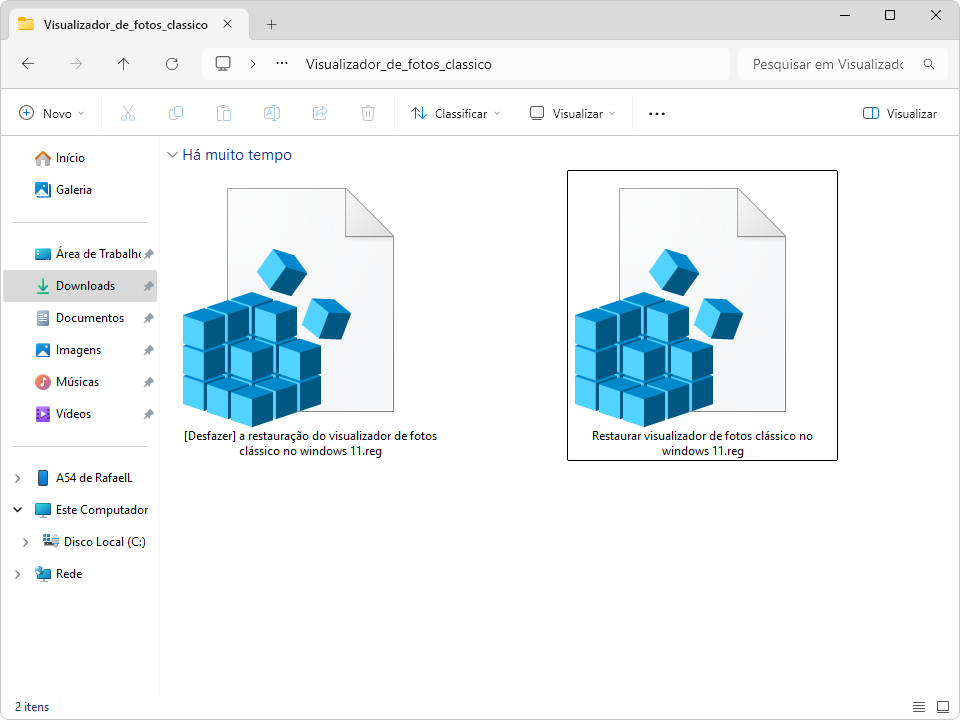The width and height of the screenshot is (960, 720).
Task: Click Visualizador_de_fotos_classico in address bar
Action: point(399,64)
